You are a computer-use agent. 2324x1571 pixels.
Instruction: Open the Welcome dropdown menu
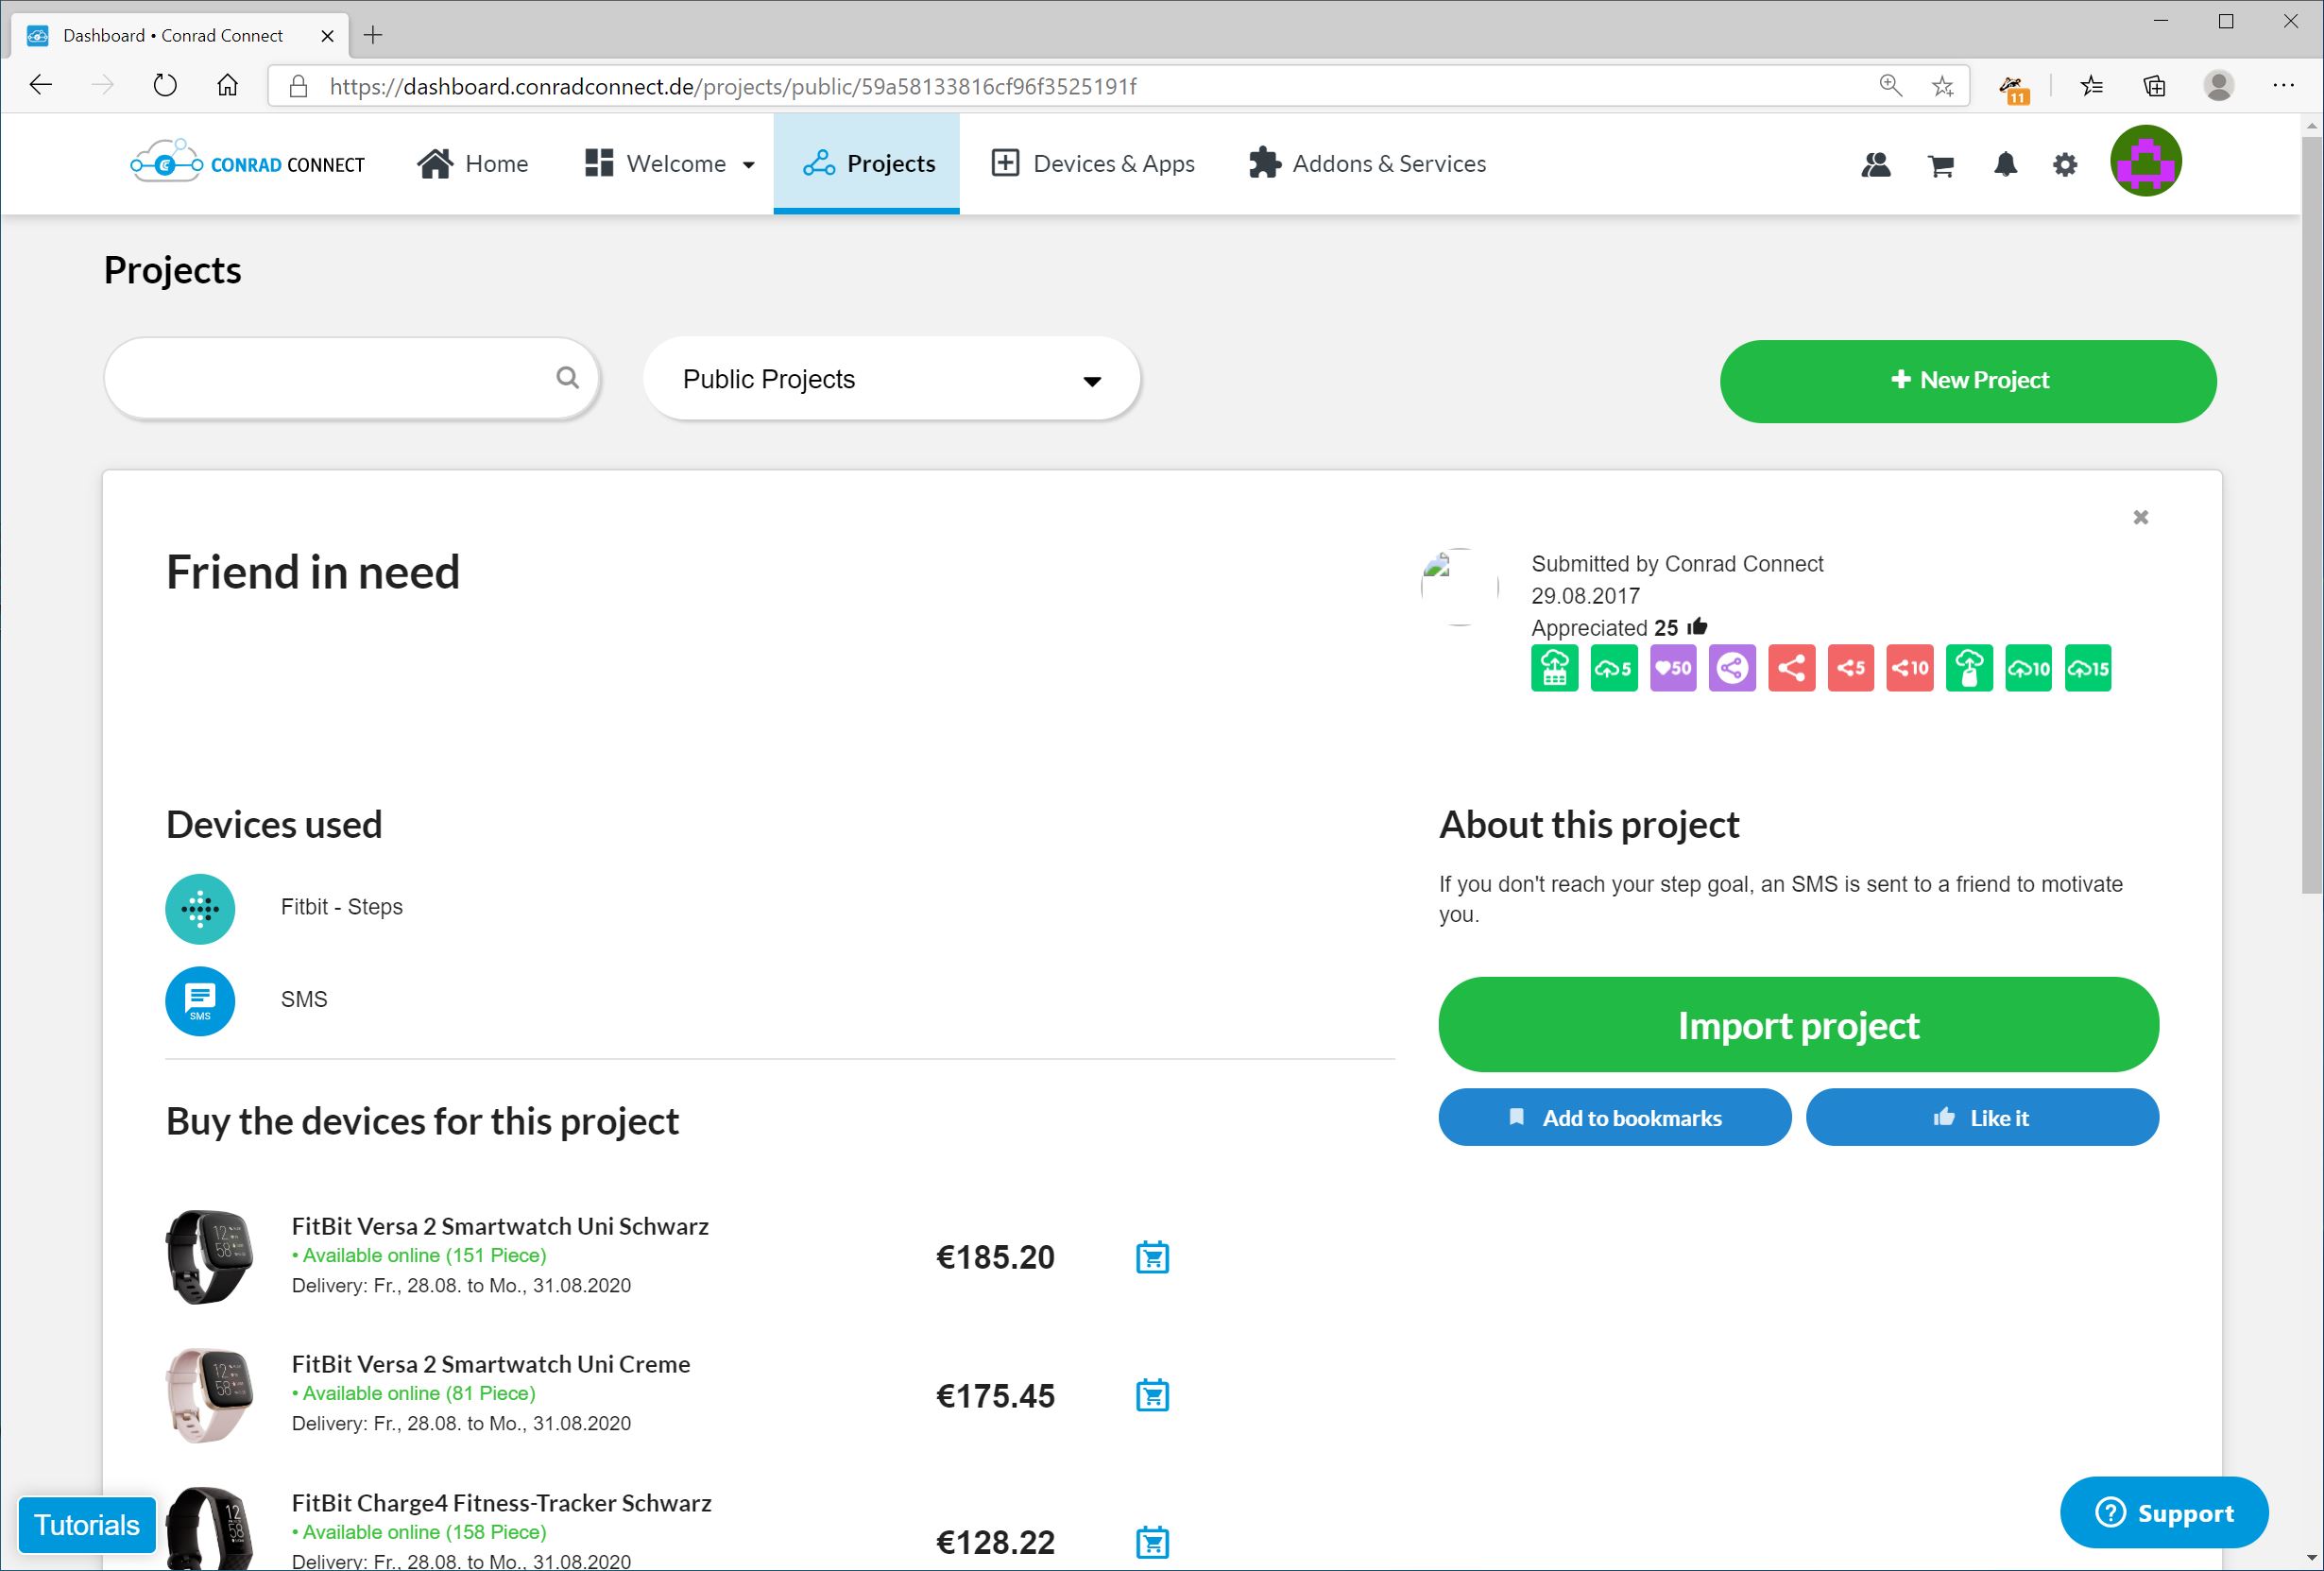(x=669, y=164)
